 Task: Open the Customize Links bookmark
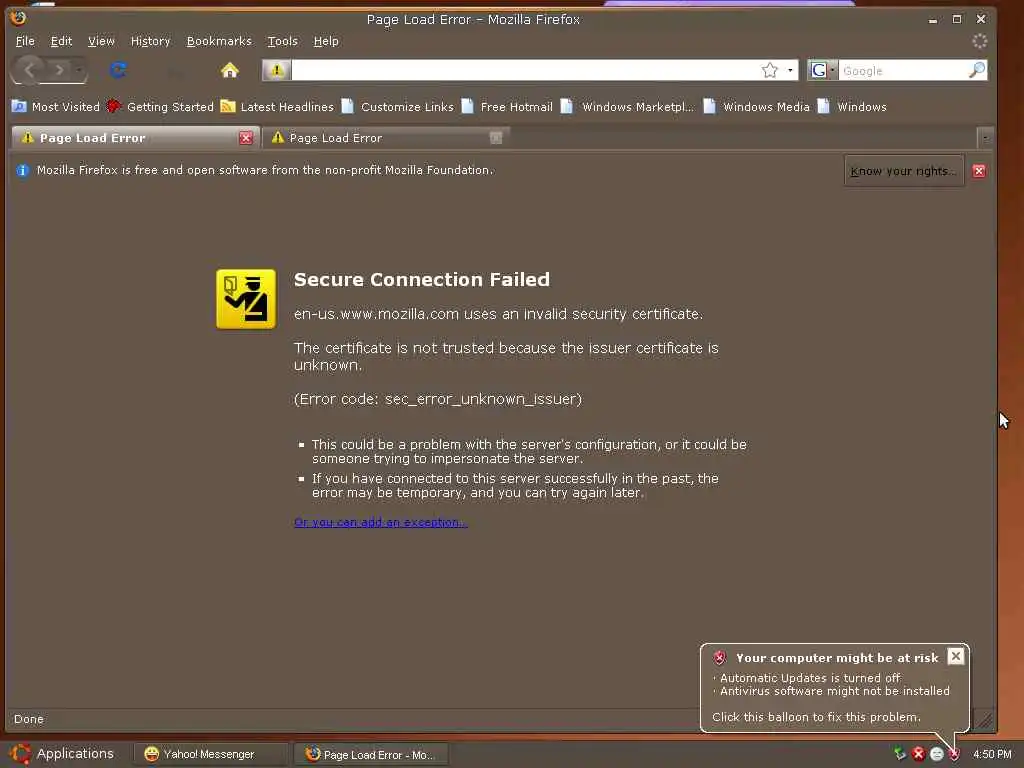click(x=397, y=106)
